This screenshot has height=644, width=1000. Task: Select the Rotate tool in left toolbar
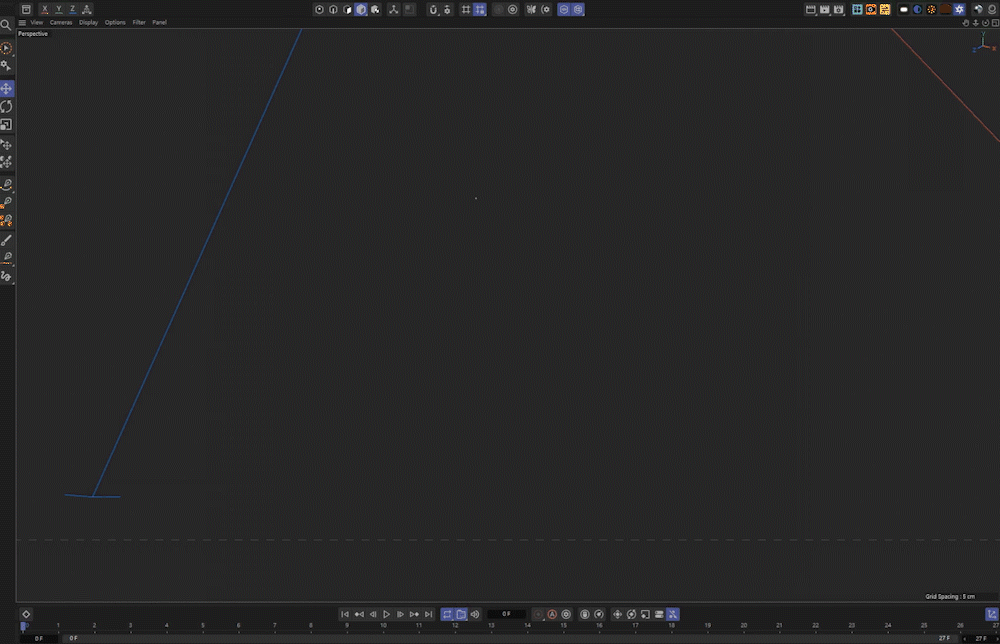click(x=6, y=106)
